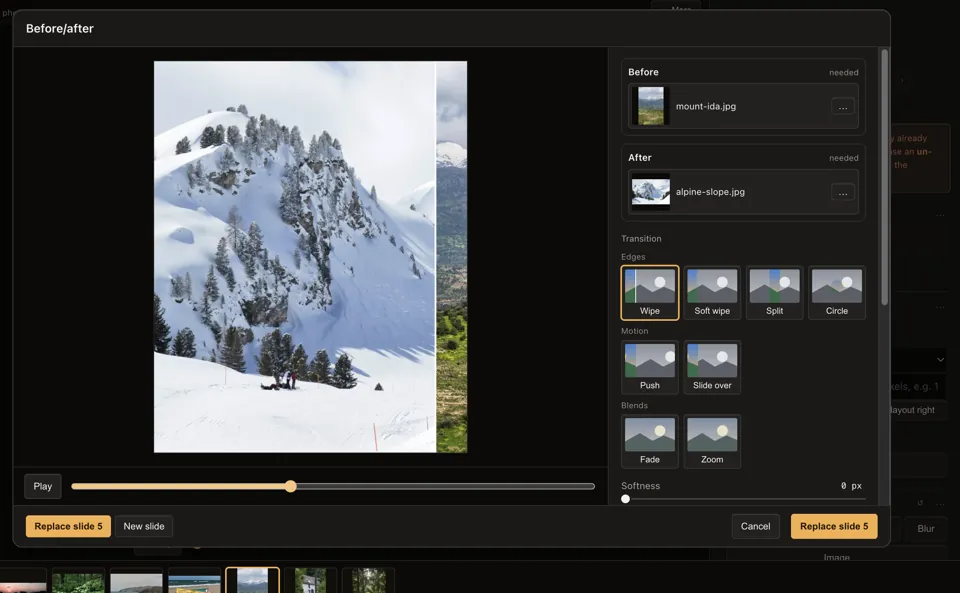Click the left Replace slide 5 button

coord(69,526)
